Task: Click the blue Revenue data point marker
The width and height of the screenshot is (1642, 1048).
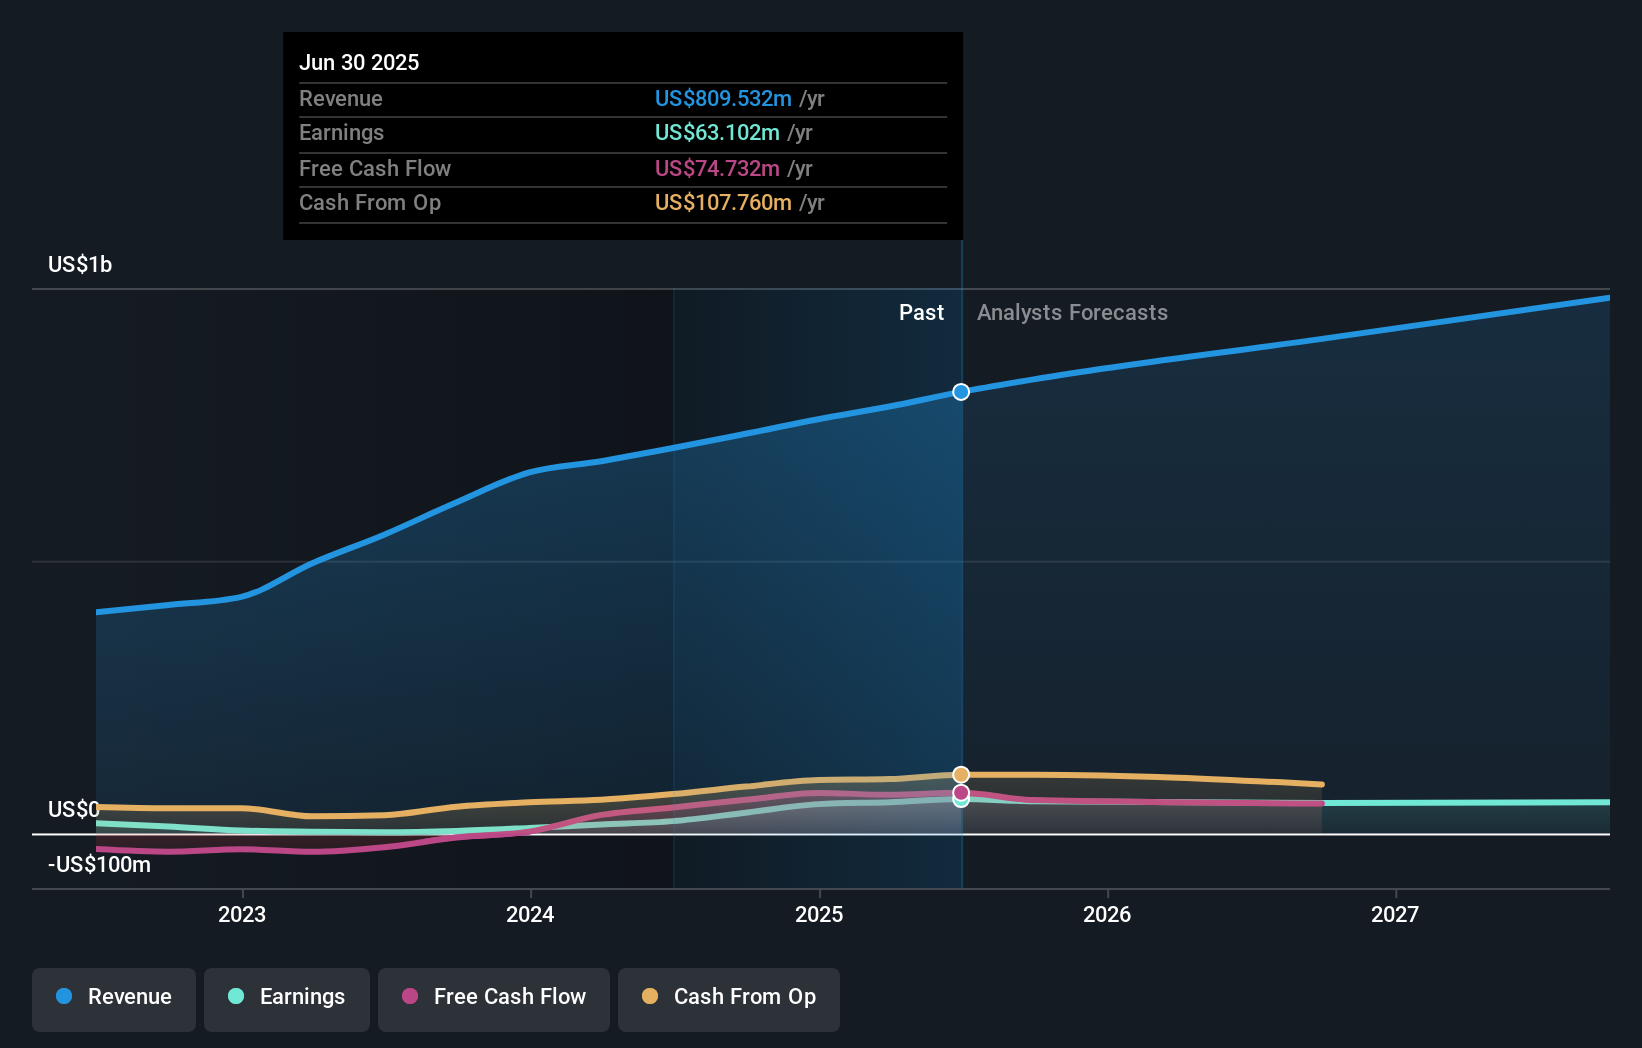Action: tap(961, 392)
